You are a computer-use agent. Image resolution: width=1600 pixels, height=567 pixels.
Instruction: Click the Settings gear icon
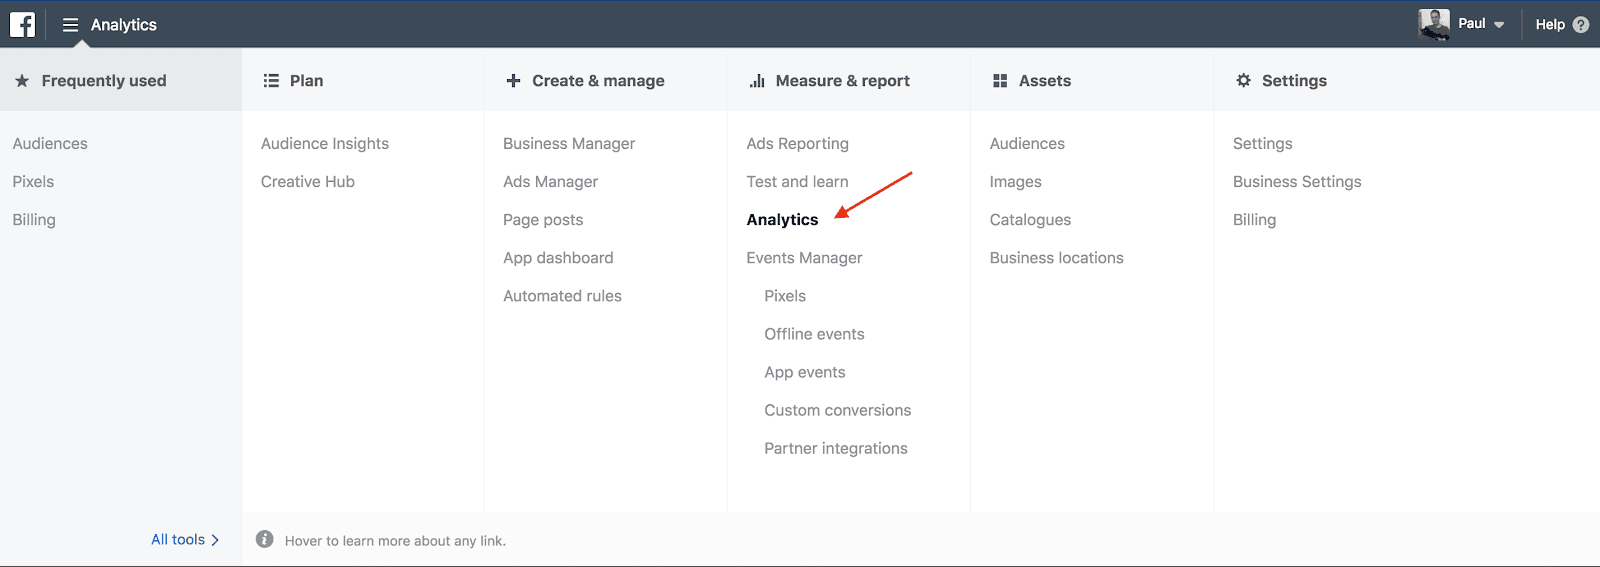click(1243, 81)
